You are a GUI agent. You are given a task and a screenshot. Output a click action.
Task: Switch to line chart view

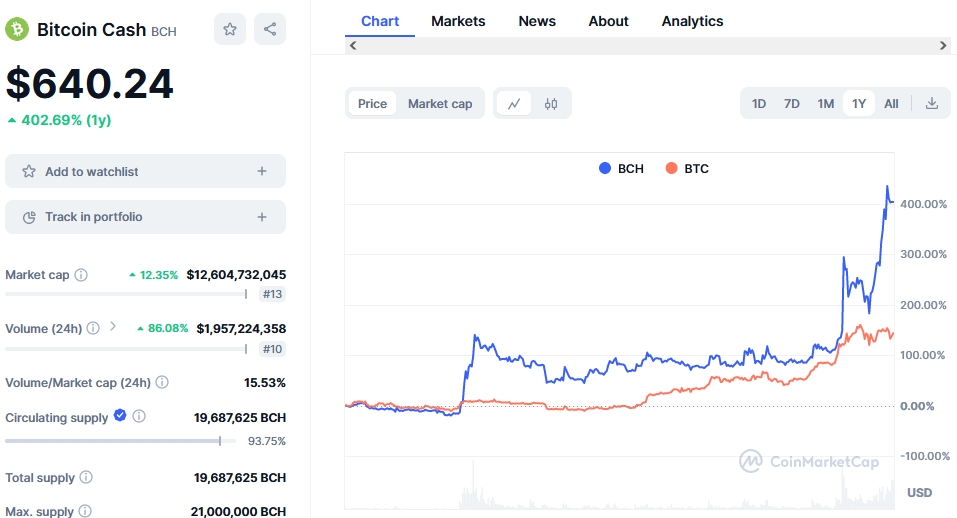(x=514, y=104)
